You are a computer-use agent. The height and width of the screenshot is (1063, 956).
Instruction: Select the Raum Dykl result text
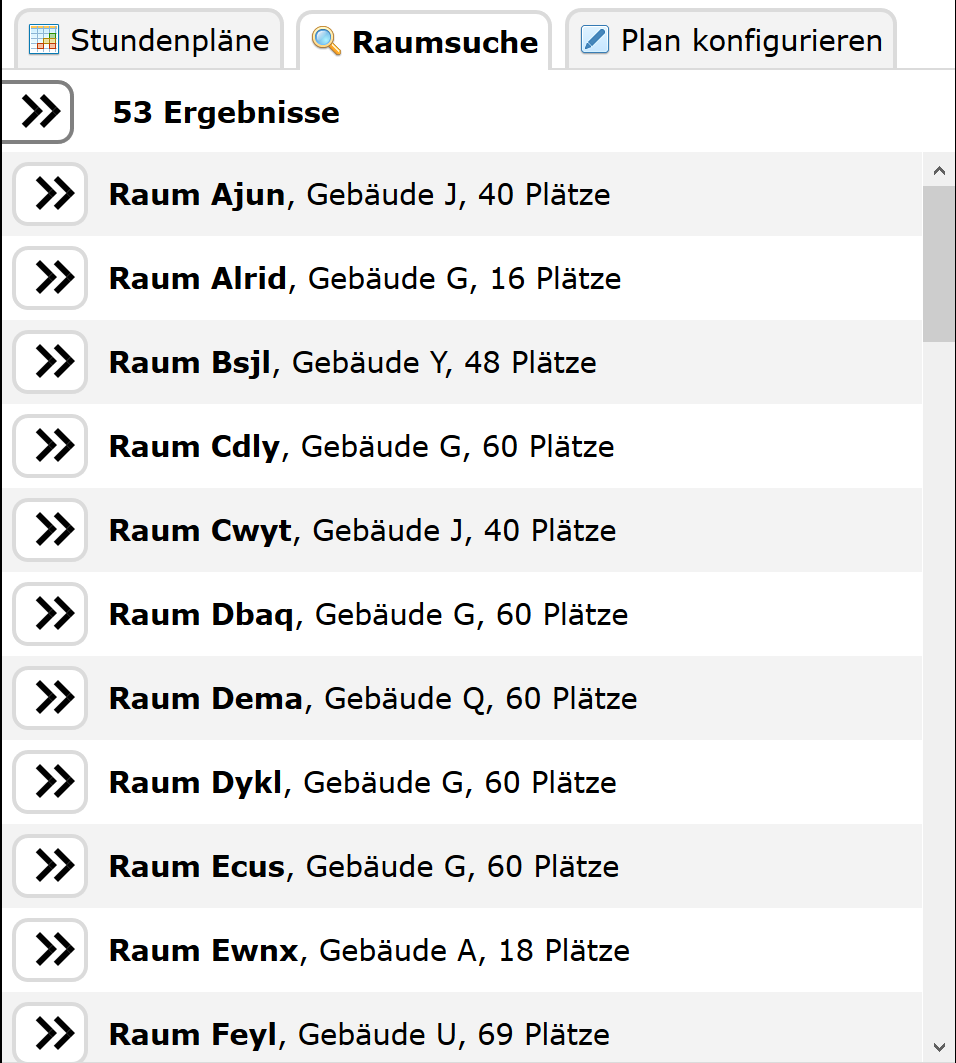point(362,782)
